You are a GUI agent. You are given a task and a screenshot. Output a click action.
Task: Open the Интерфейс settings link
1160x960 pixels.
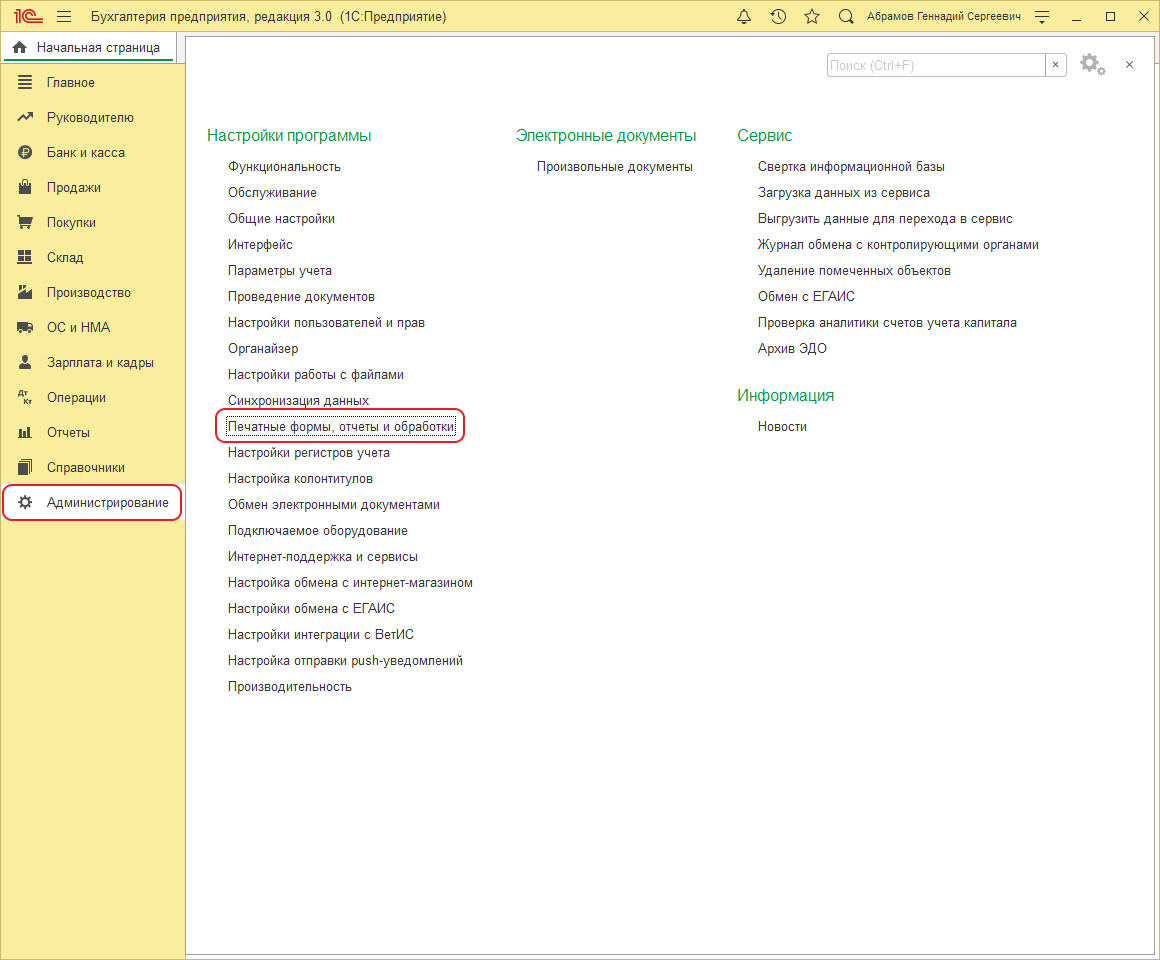(260, 244)
